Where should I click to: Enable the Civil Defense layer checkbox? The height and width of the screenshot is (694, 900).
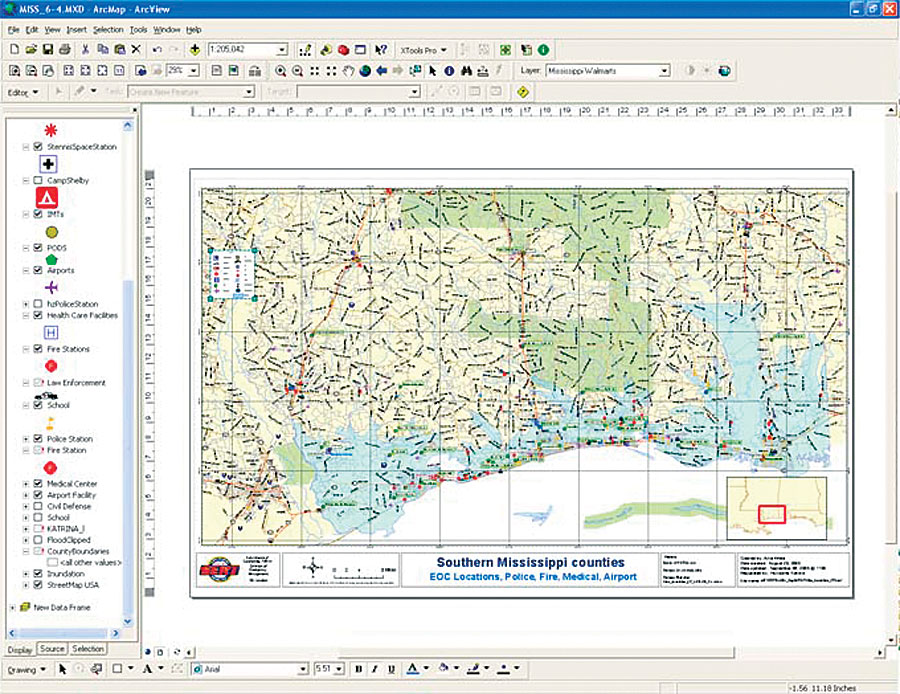click(x=38, y=506)
